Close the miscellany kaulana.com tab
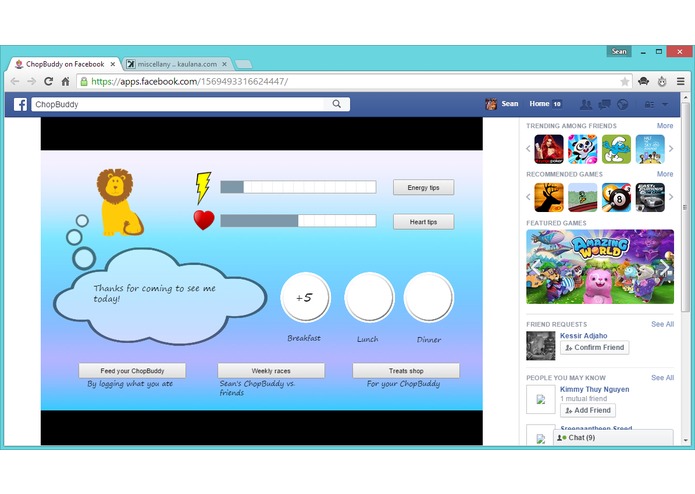Viewport: 695px width, 494px height. pos(224,64)
